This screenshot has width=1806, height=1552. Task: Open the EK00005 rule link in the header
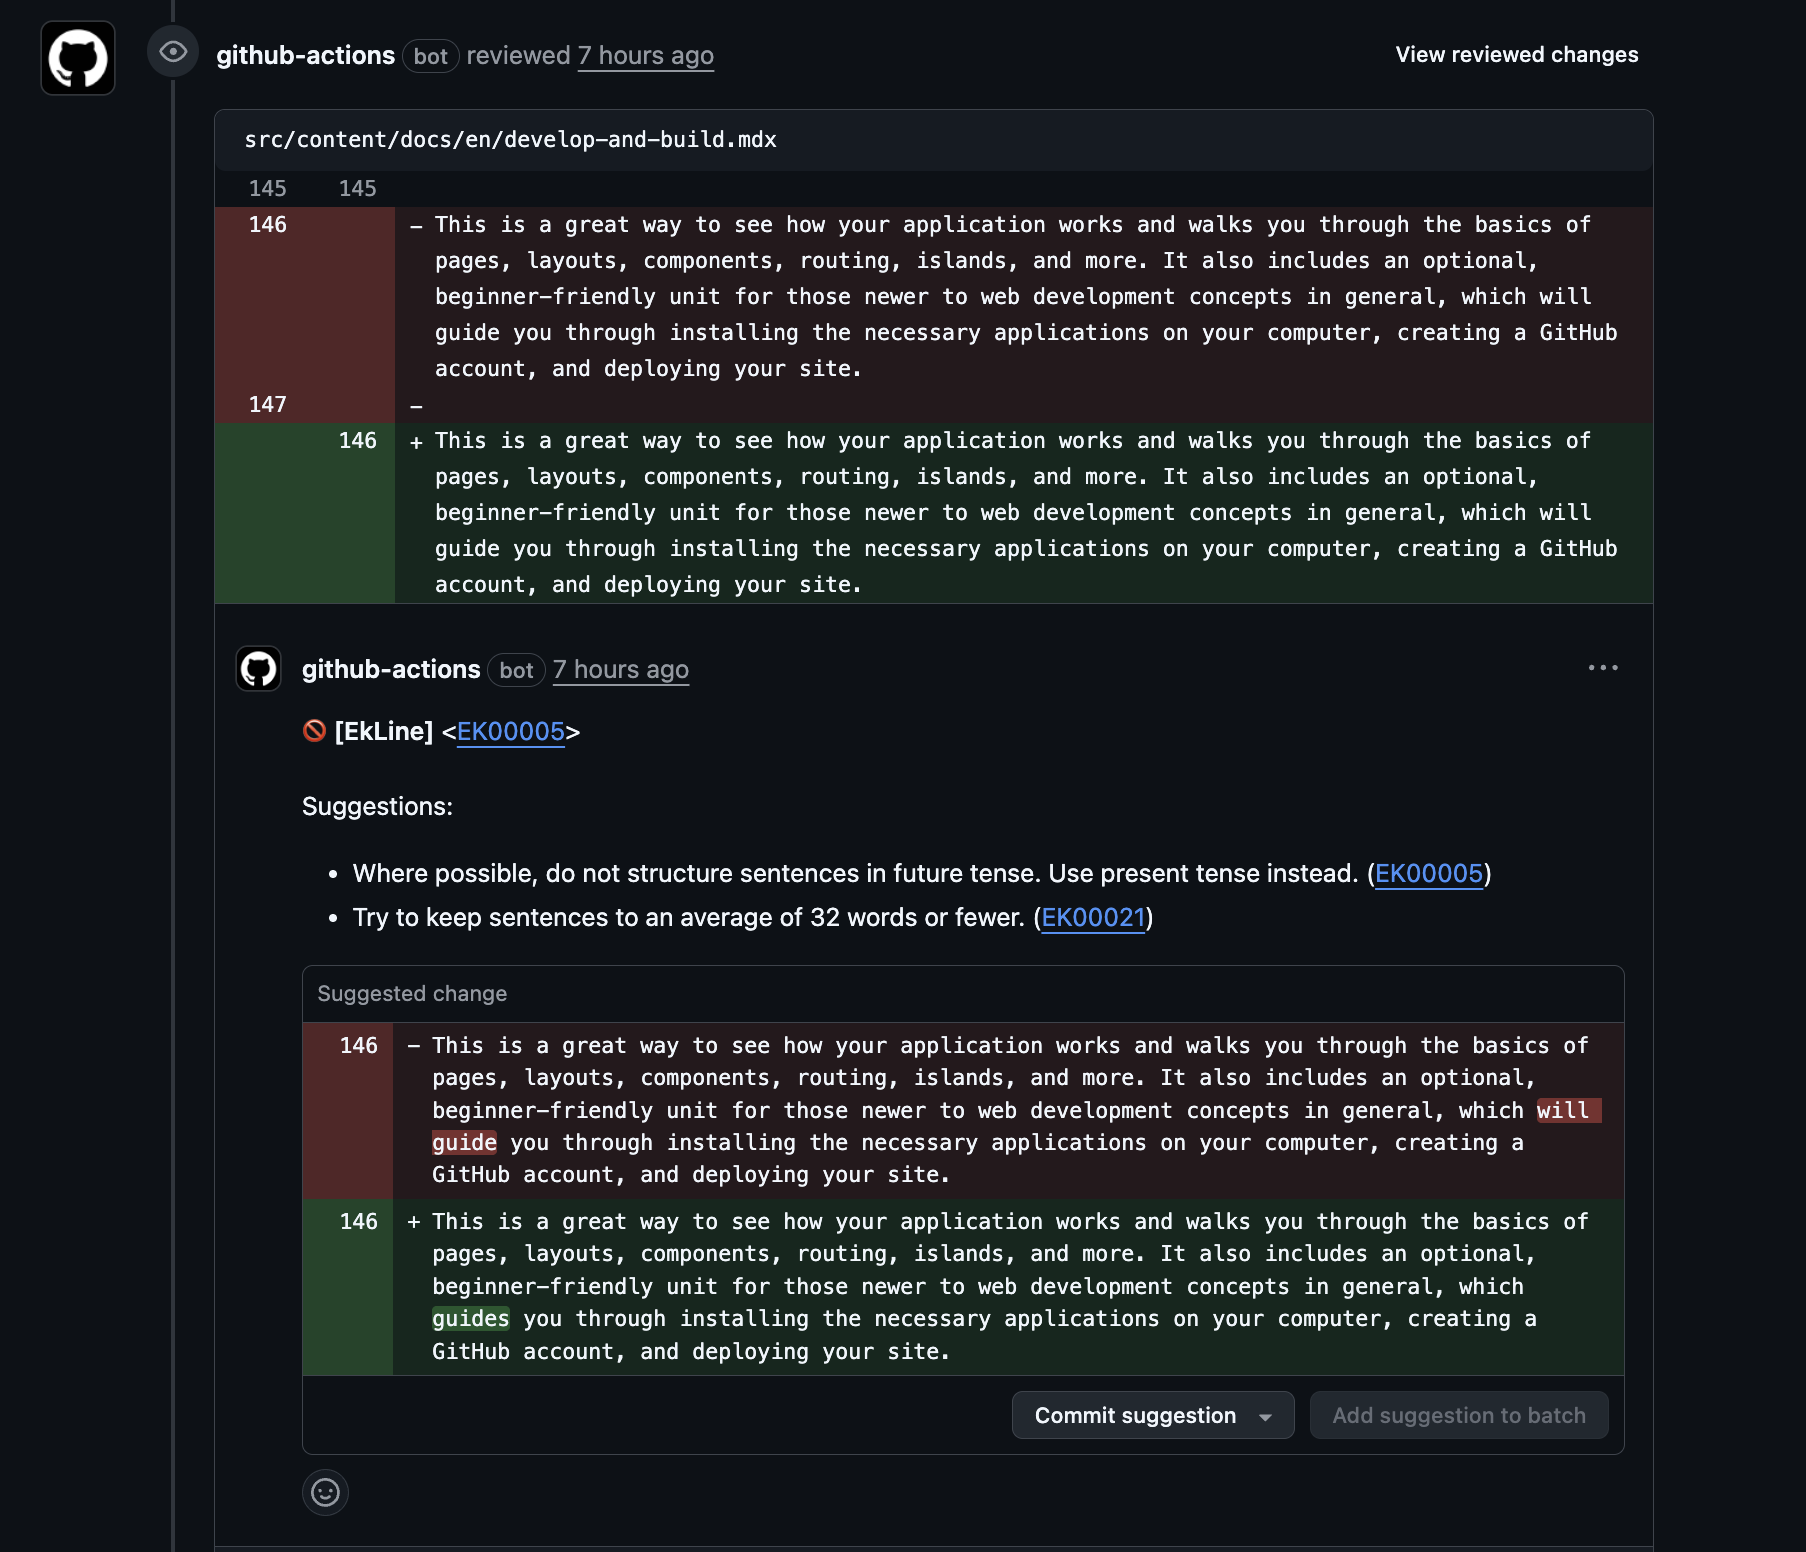[x=511, y=731]
